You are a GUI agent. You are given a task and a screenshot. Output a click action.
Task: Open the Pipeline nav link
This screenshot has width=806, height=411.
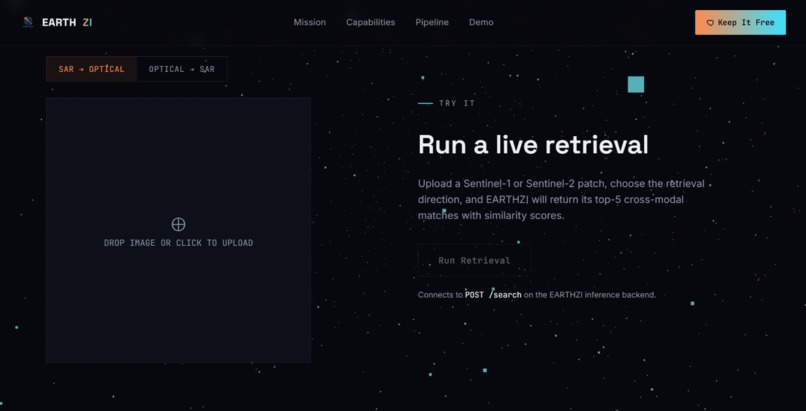click(432, 23)
